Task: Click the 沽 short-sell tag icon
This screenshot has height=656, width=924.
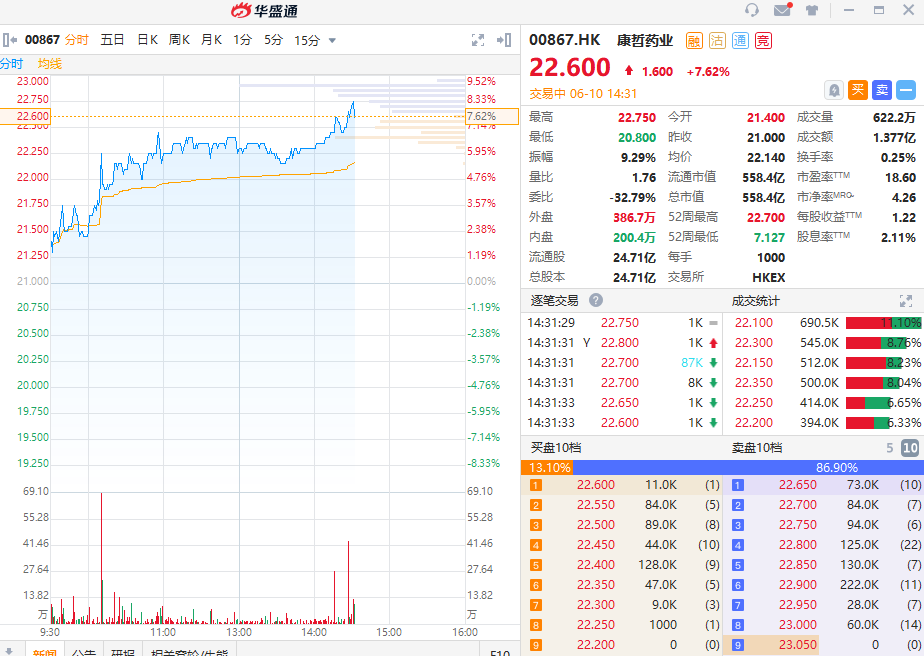Action: [717, 41]
